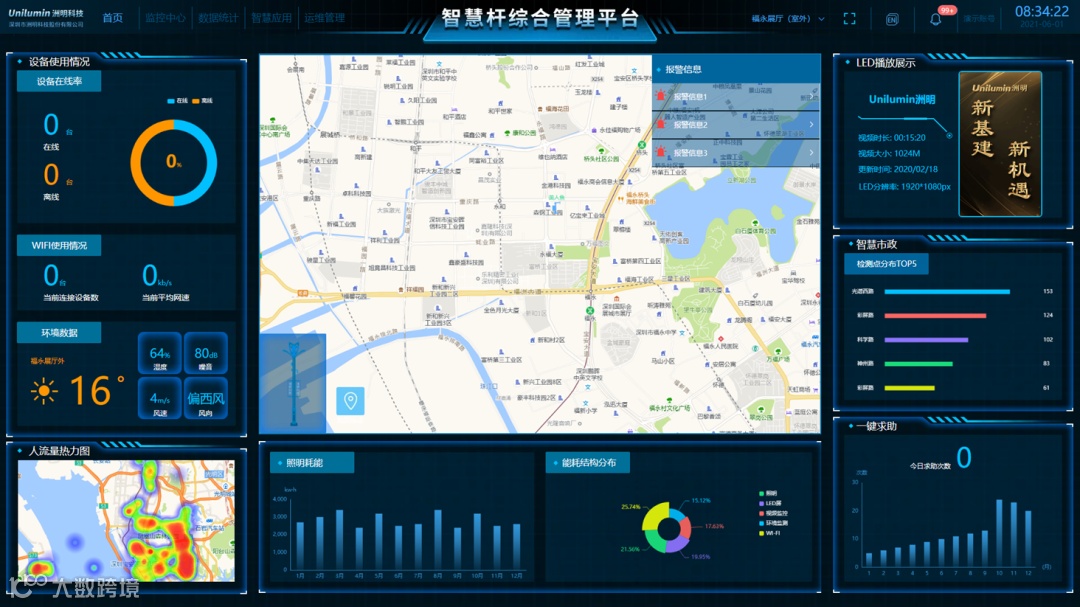Screen dimensions: 1080x607
Task: Expand 报警信息2 with its chevron arrow
Action: pyautogui.click(x=811, y=125)
